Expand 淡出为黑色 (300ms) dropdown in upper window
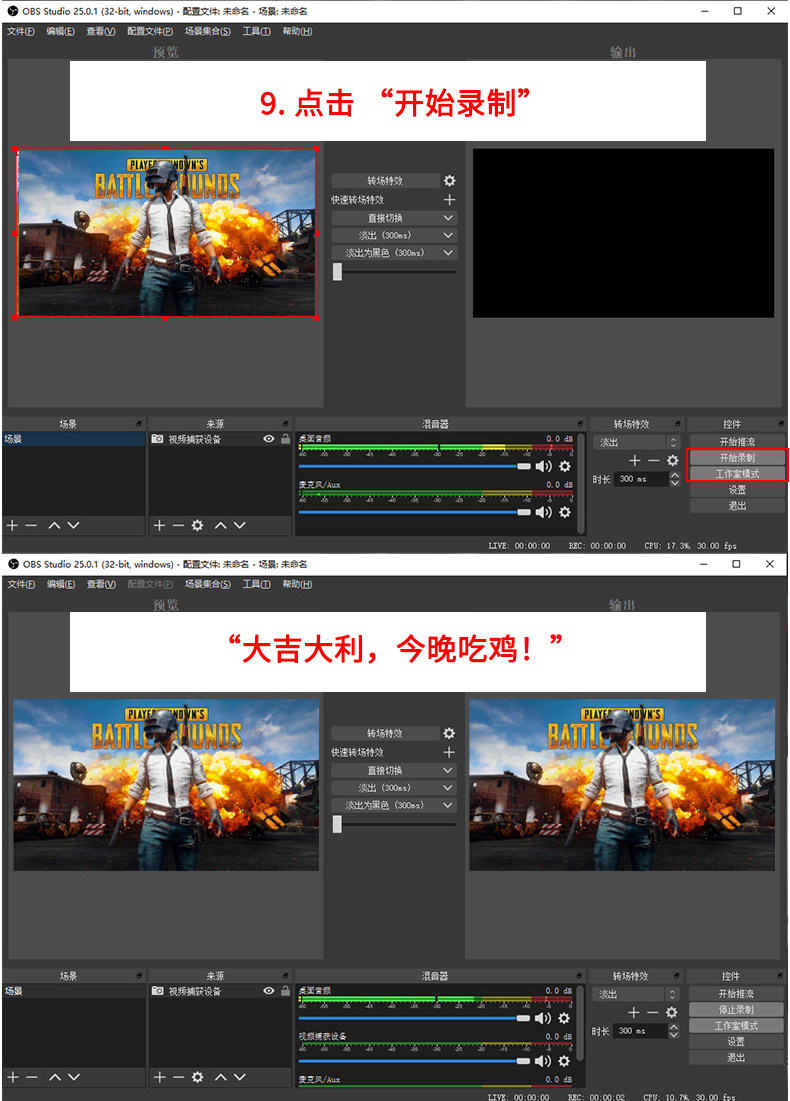Image resolution: width=790 pixels, height=1101 pixels. pos(394,253)
